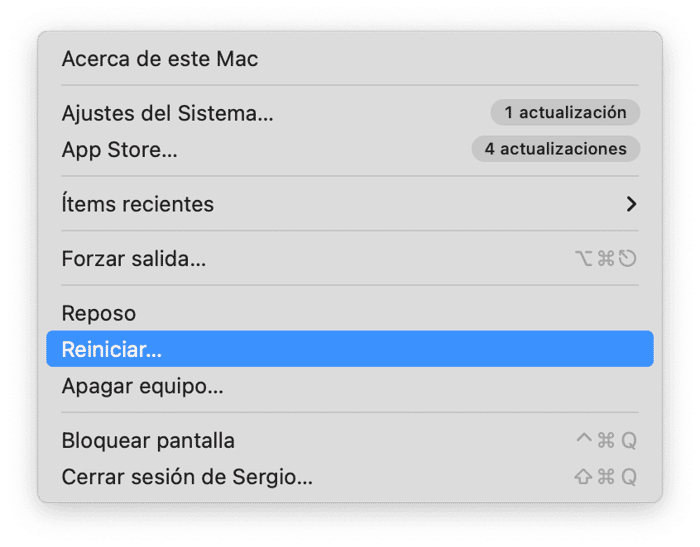Click the Shift arrow symbol beside Cerrar sesión
Viewport: 700px width, 547px height.
click(x=583, y=477)
